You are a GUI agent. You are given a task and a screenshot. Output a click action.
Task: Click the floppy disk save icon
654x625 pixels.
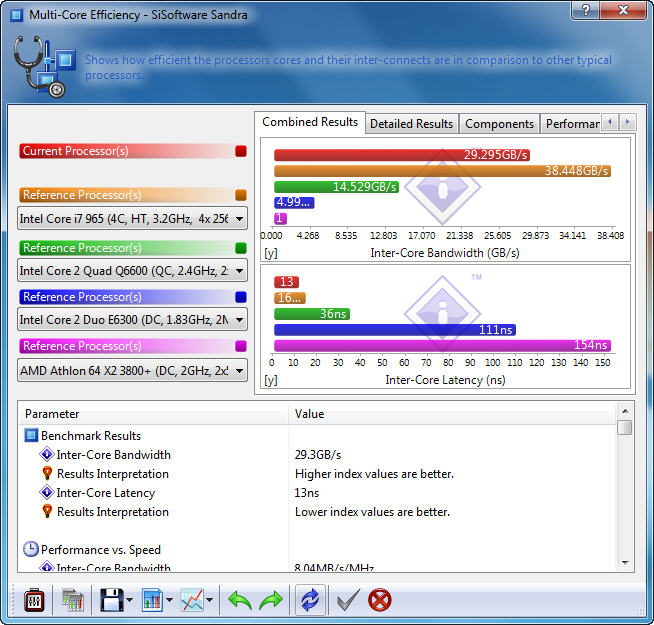point(112,600)
